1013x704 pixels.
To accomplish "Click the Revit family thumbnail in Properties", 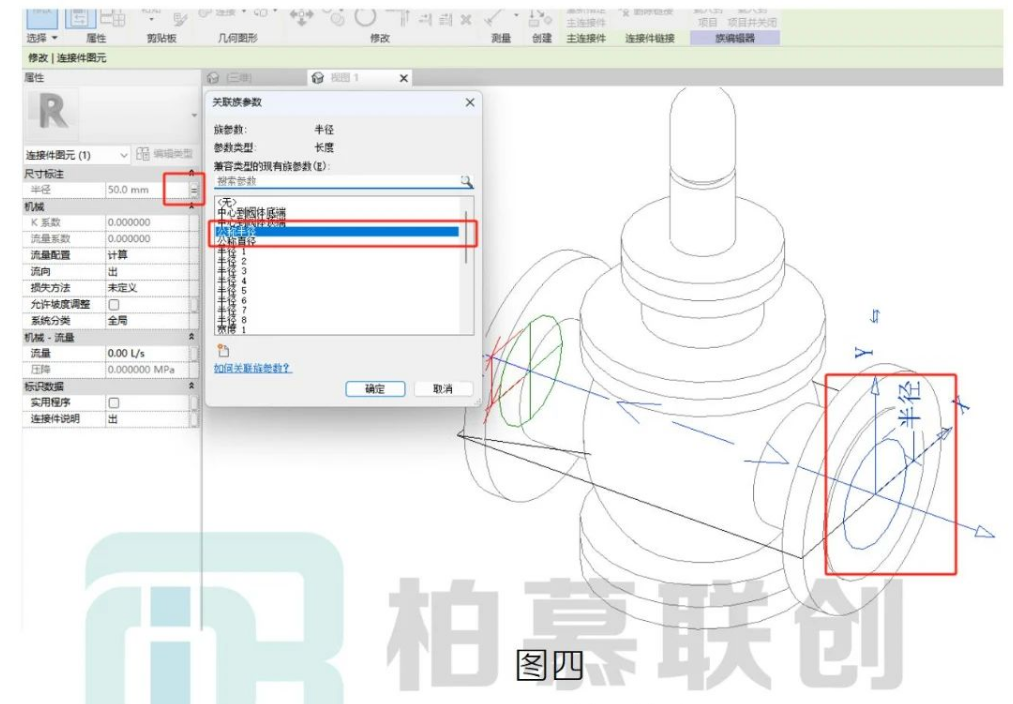I will [52, 114].
